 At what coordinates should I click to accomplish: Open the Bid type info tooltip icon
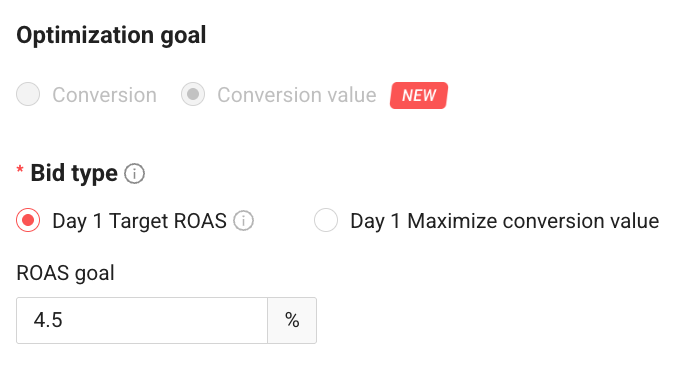(x=134, y=174)
